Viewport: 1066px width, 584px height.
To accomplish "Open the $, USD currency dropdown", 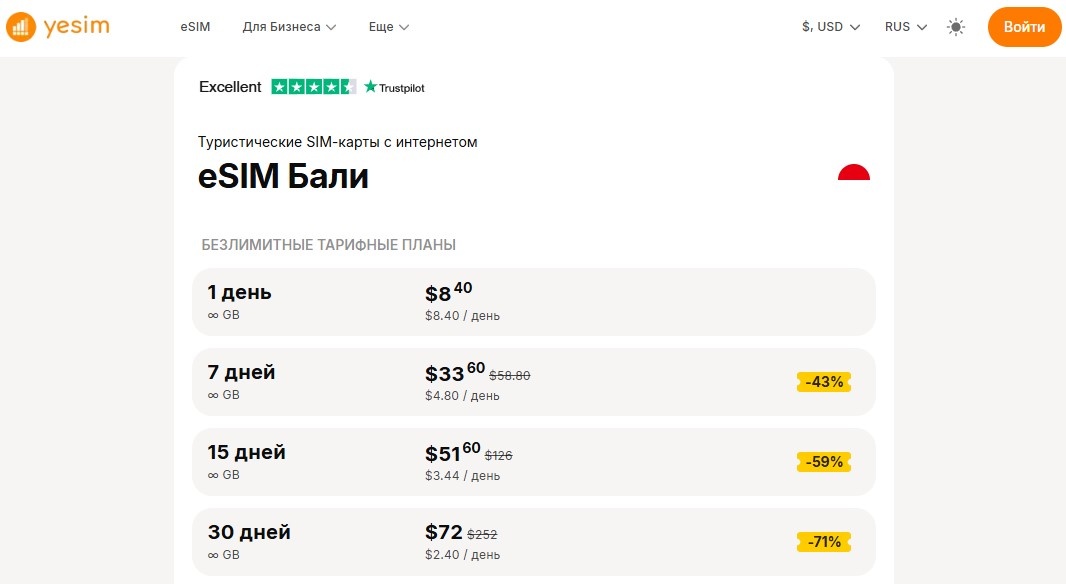I will coord(831,27).
